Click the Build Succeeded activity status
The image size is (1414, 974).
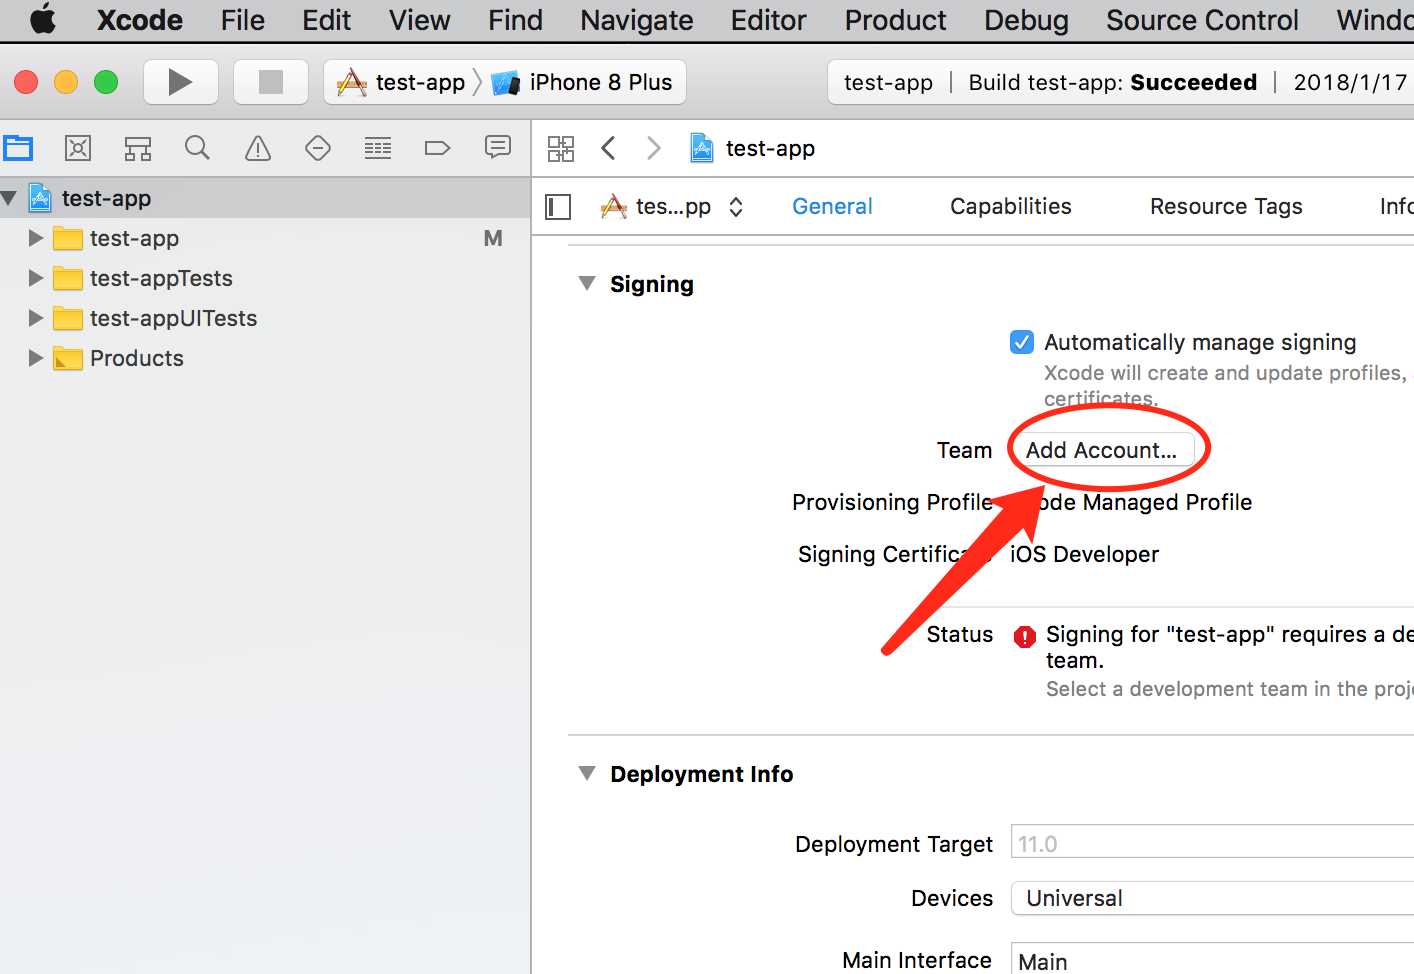coord(1113,82)
